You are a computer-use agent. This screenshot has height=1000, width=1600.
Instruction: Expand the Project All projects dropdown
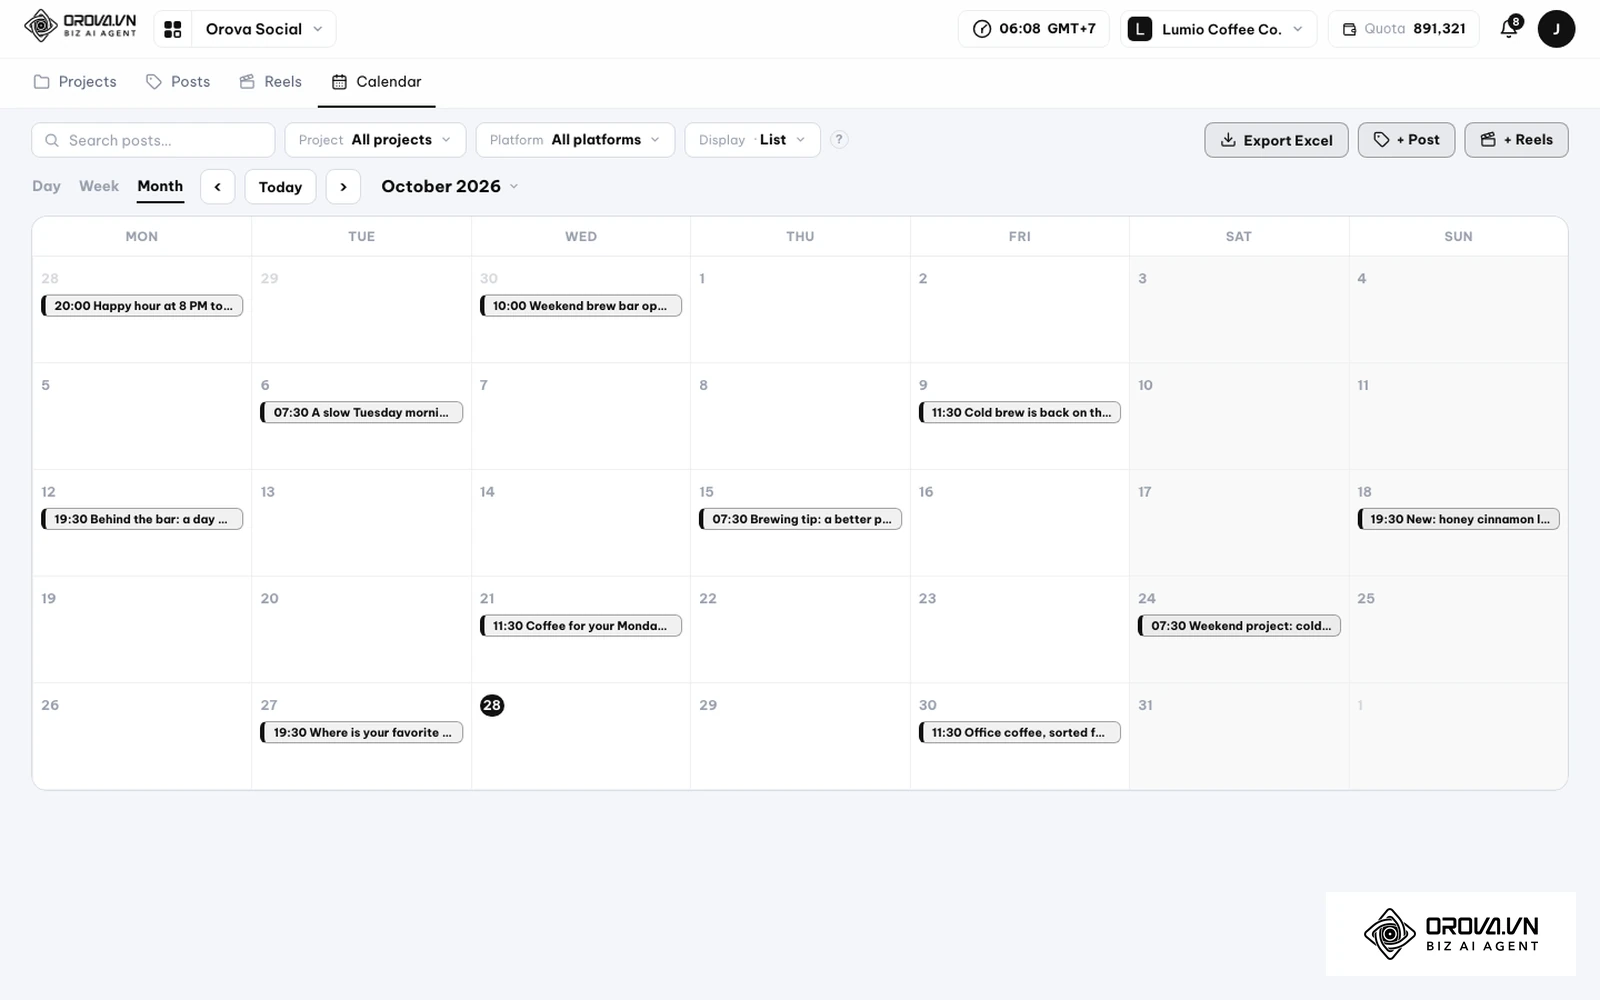pyautogui.click(x=375, y=140)
